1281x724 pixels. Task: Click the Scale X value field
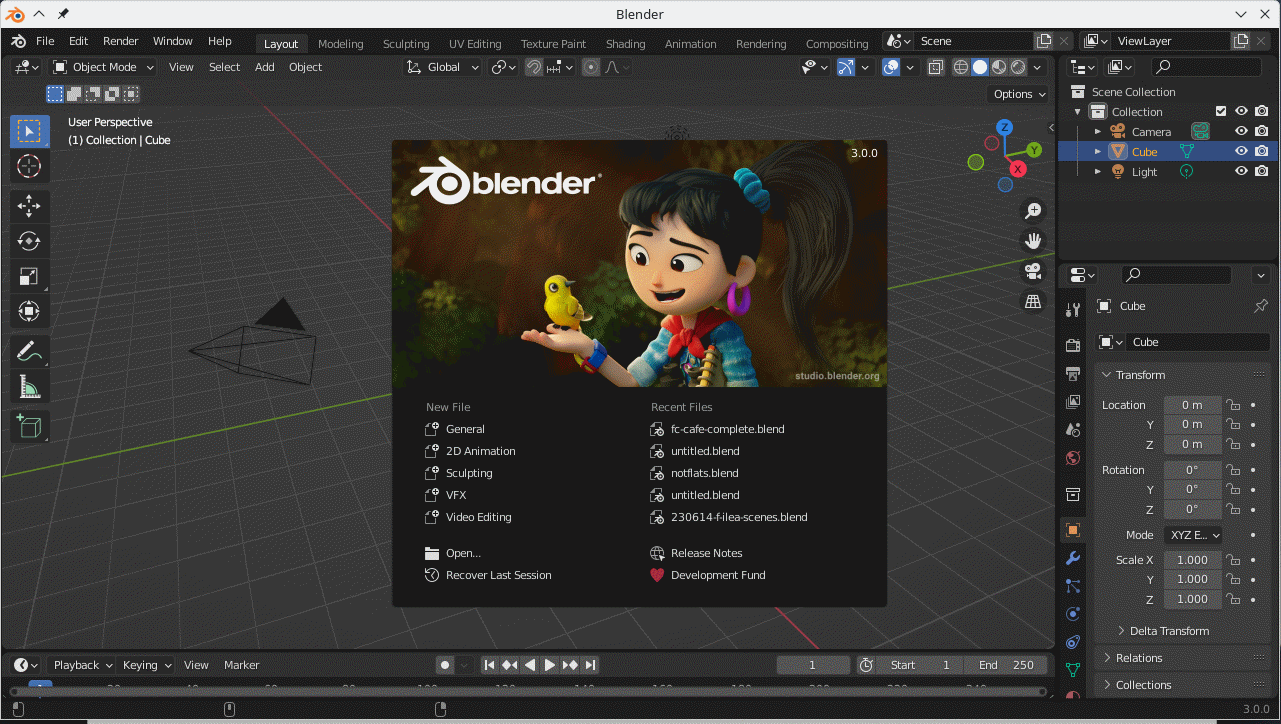[1191, 560]
